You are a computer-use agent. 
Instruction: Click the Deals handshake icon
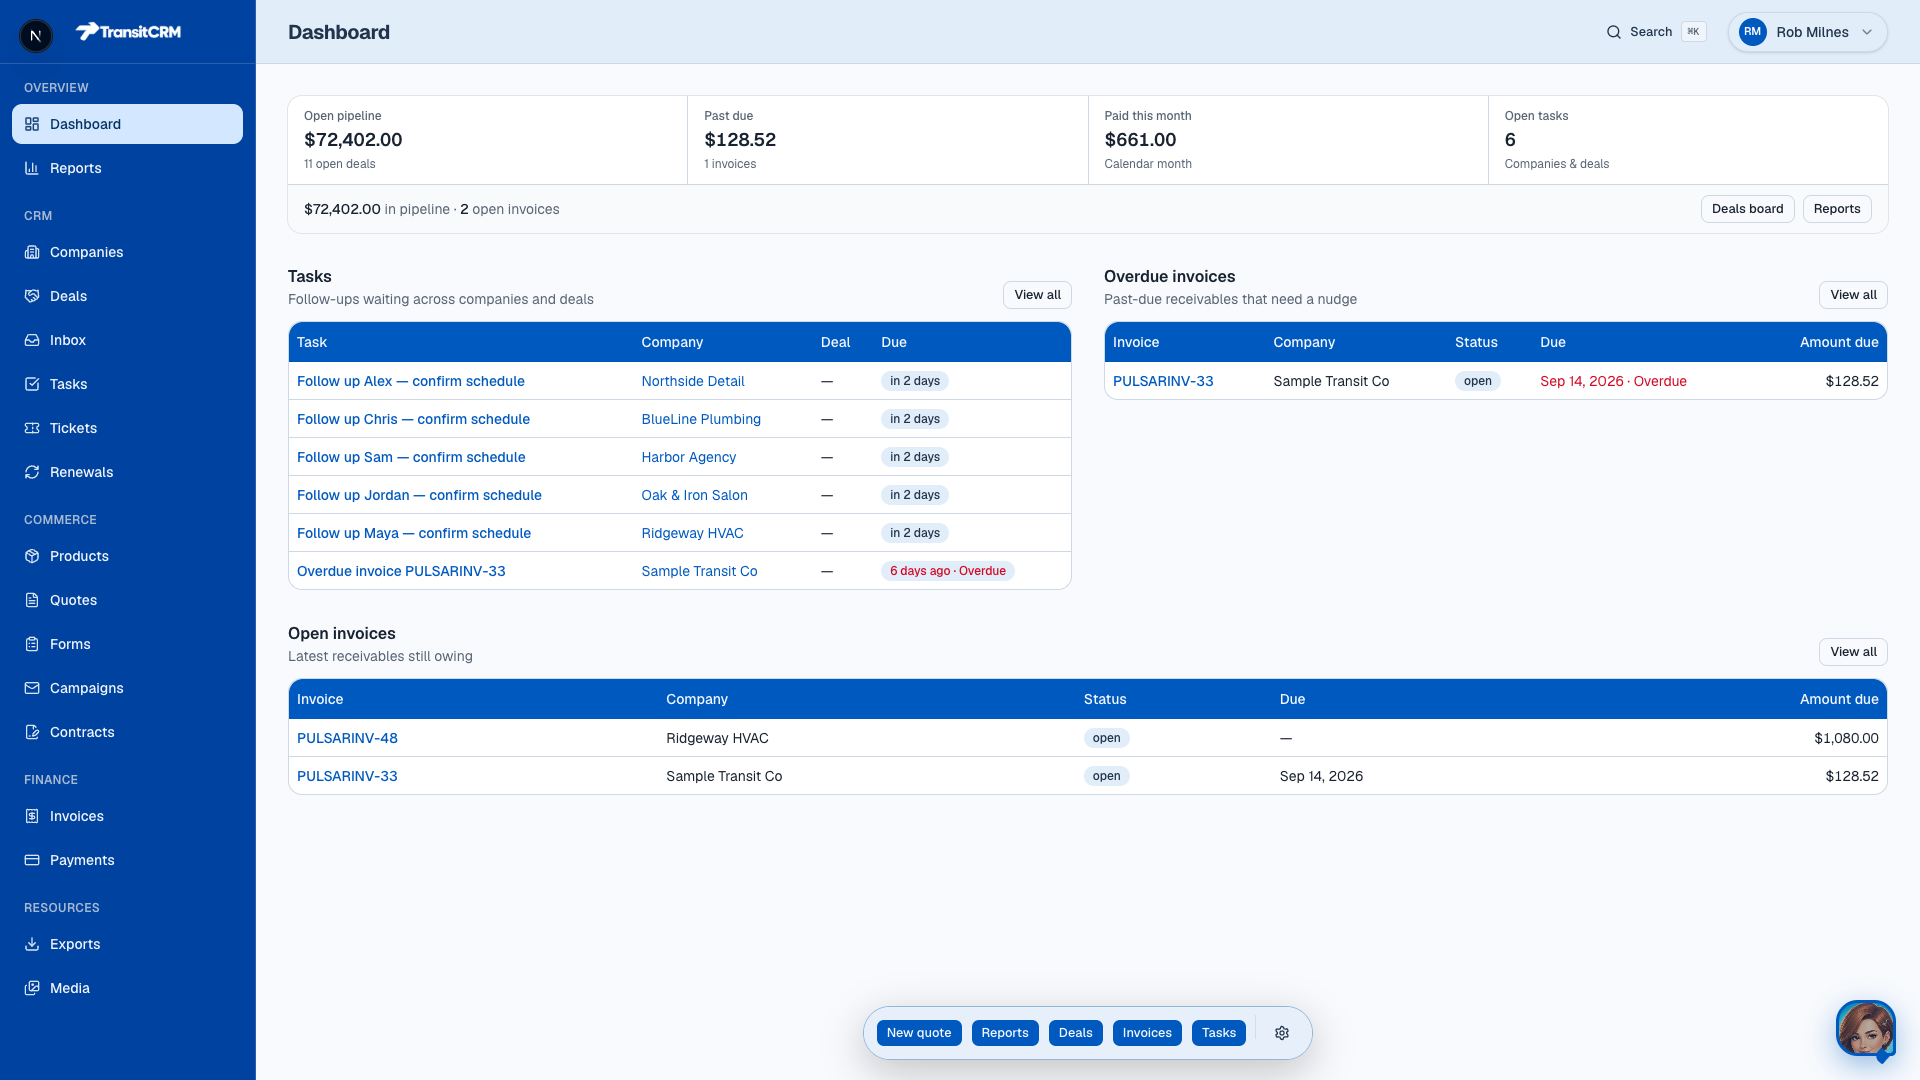32,296
